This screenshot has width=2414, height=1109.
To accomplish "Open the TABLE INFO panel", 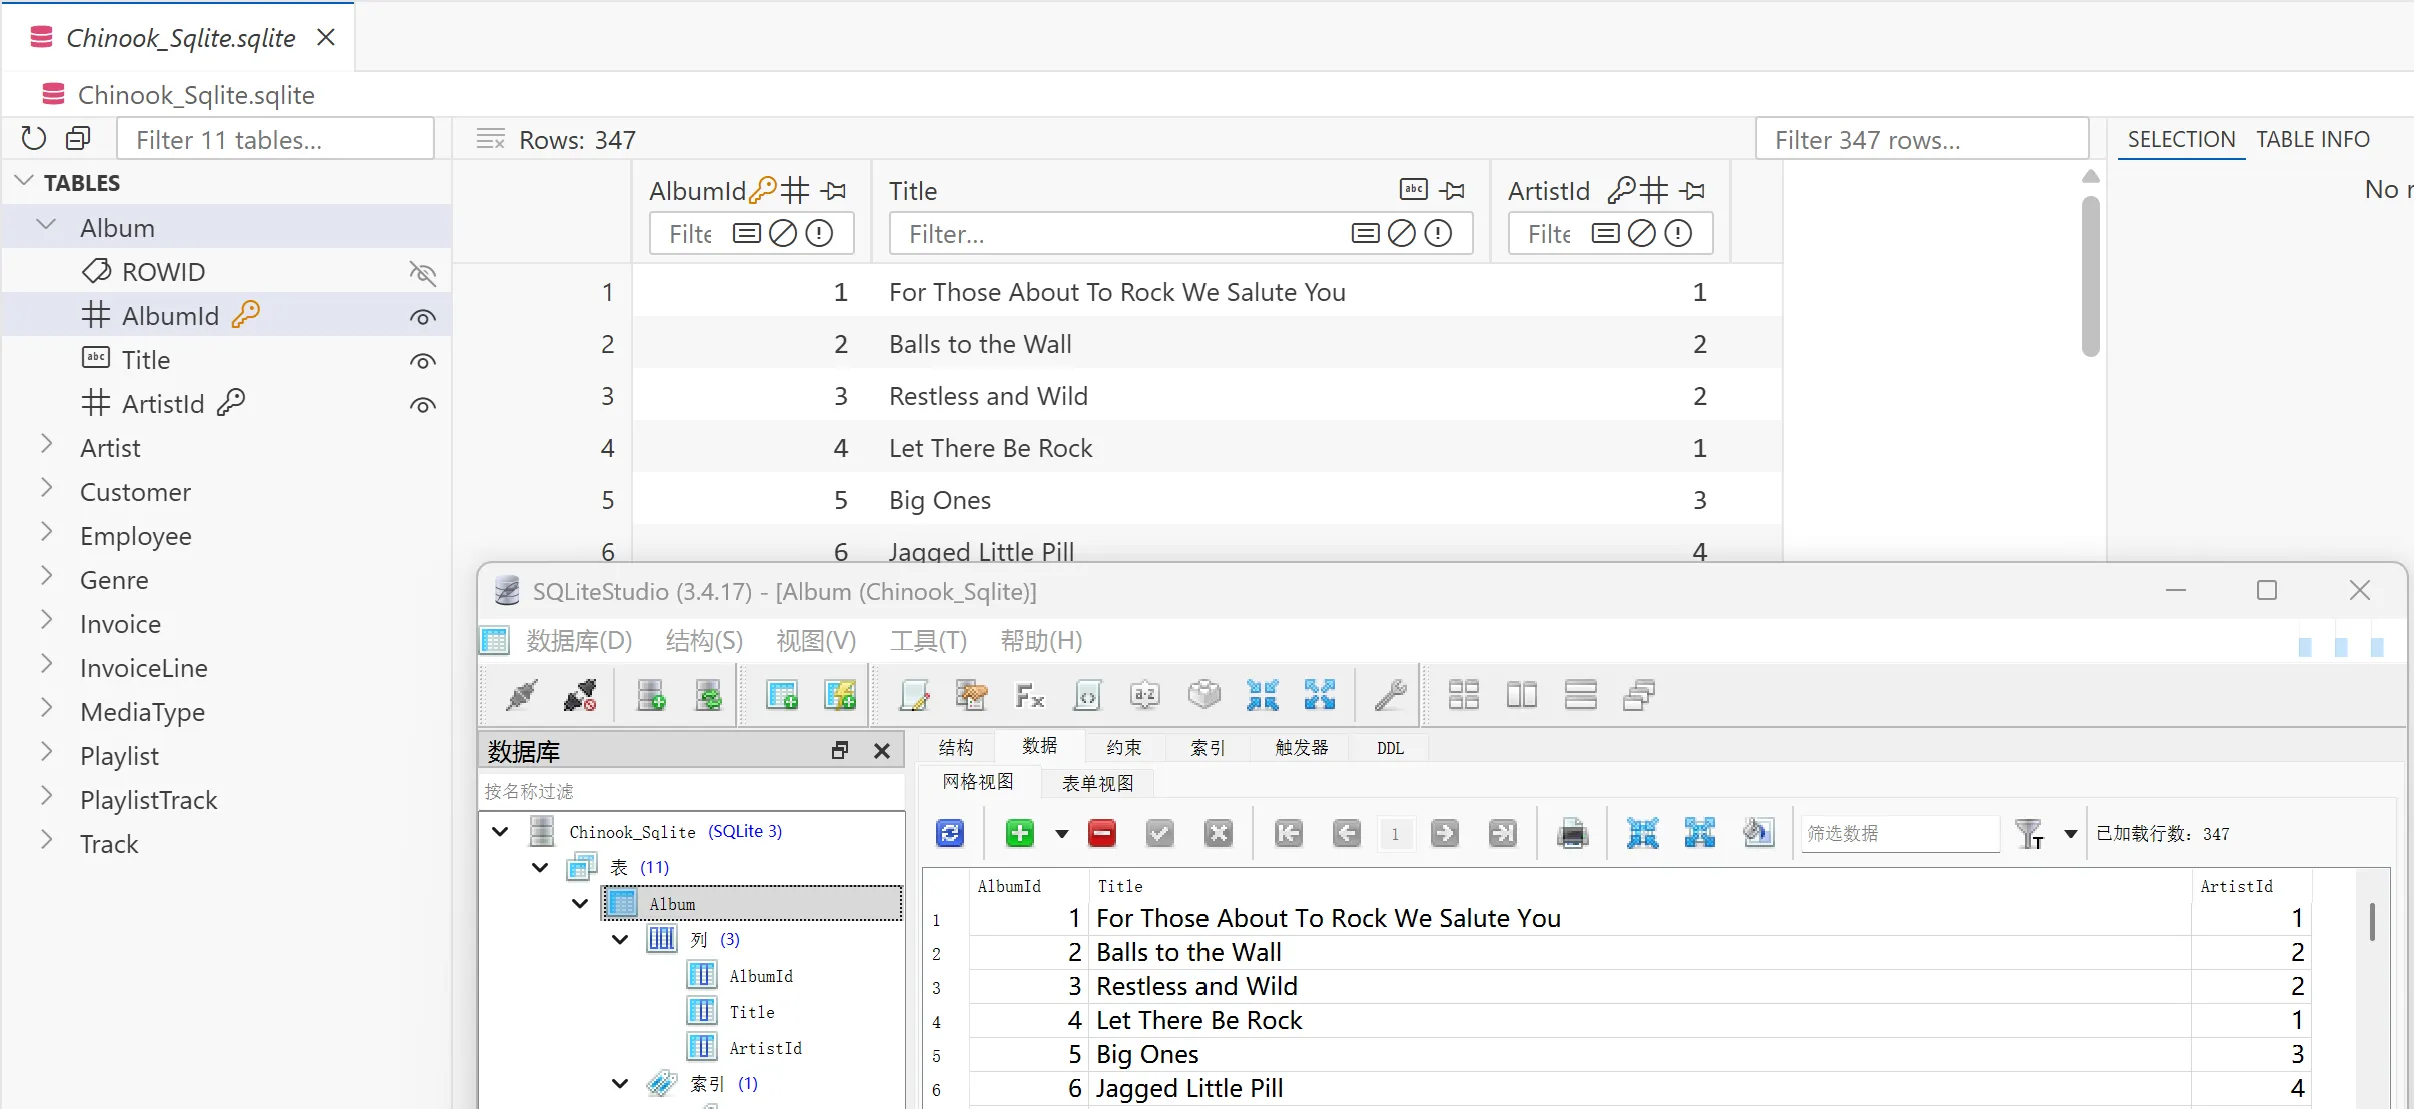I will coord(2312,139).
